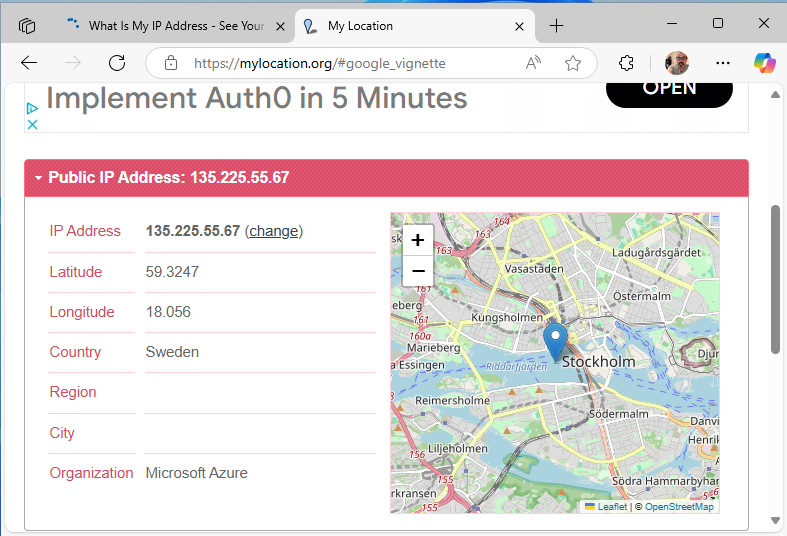Click the Reimersholme label on map
This screenshot has height=536, width=787.
452,400
